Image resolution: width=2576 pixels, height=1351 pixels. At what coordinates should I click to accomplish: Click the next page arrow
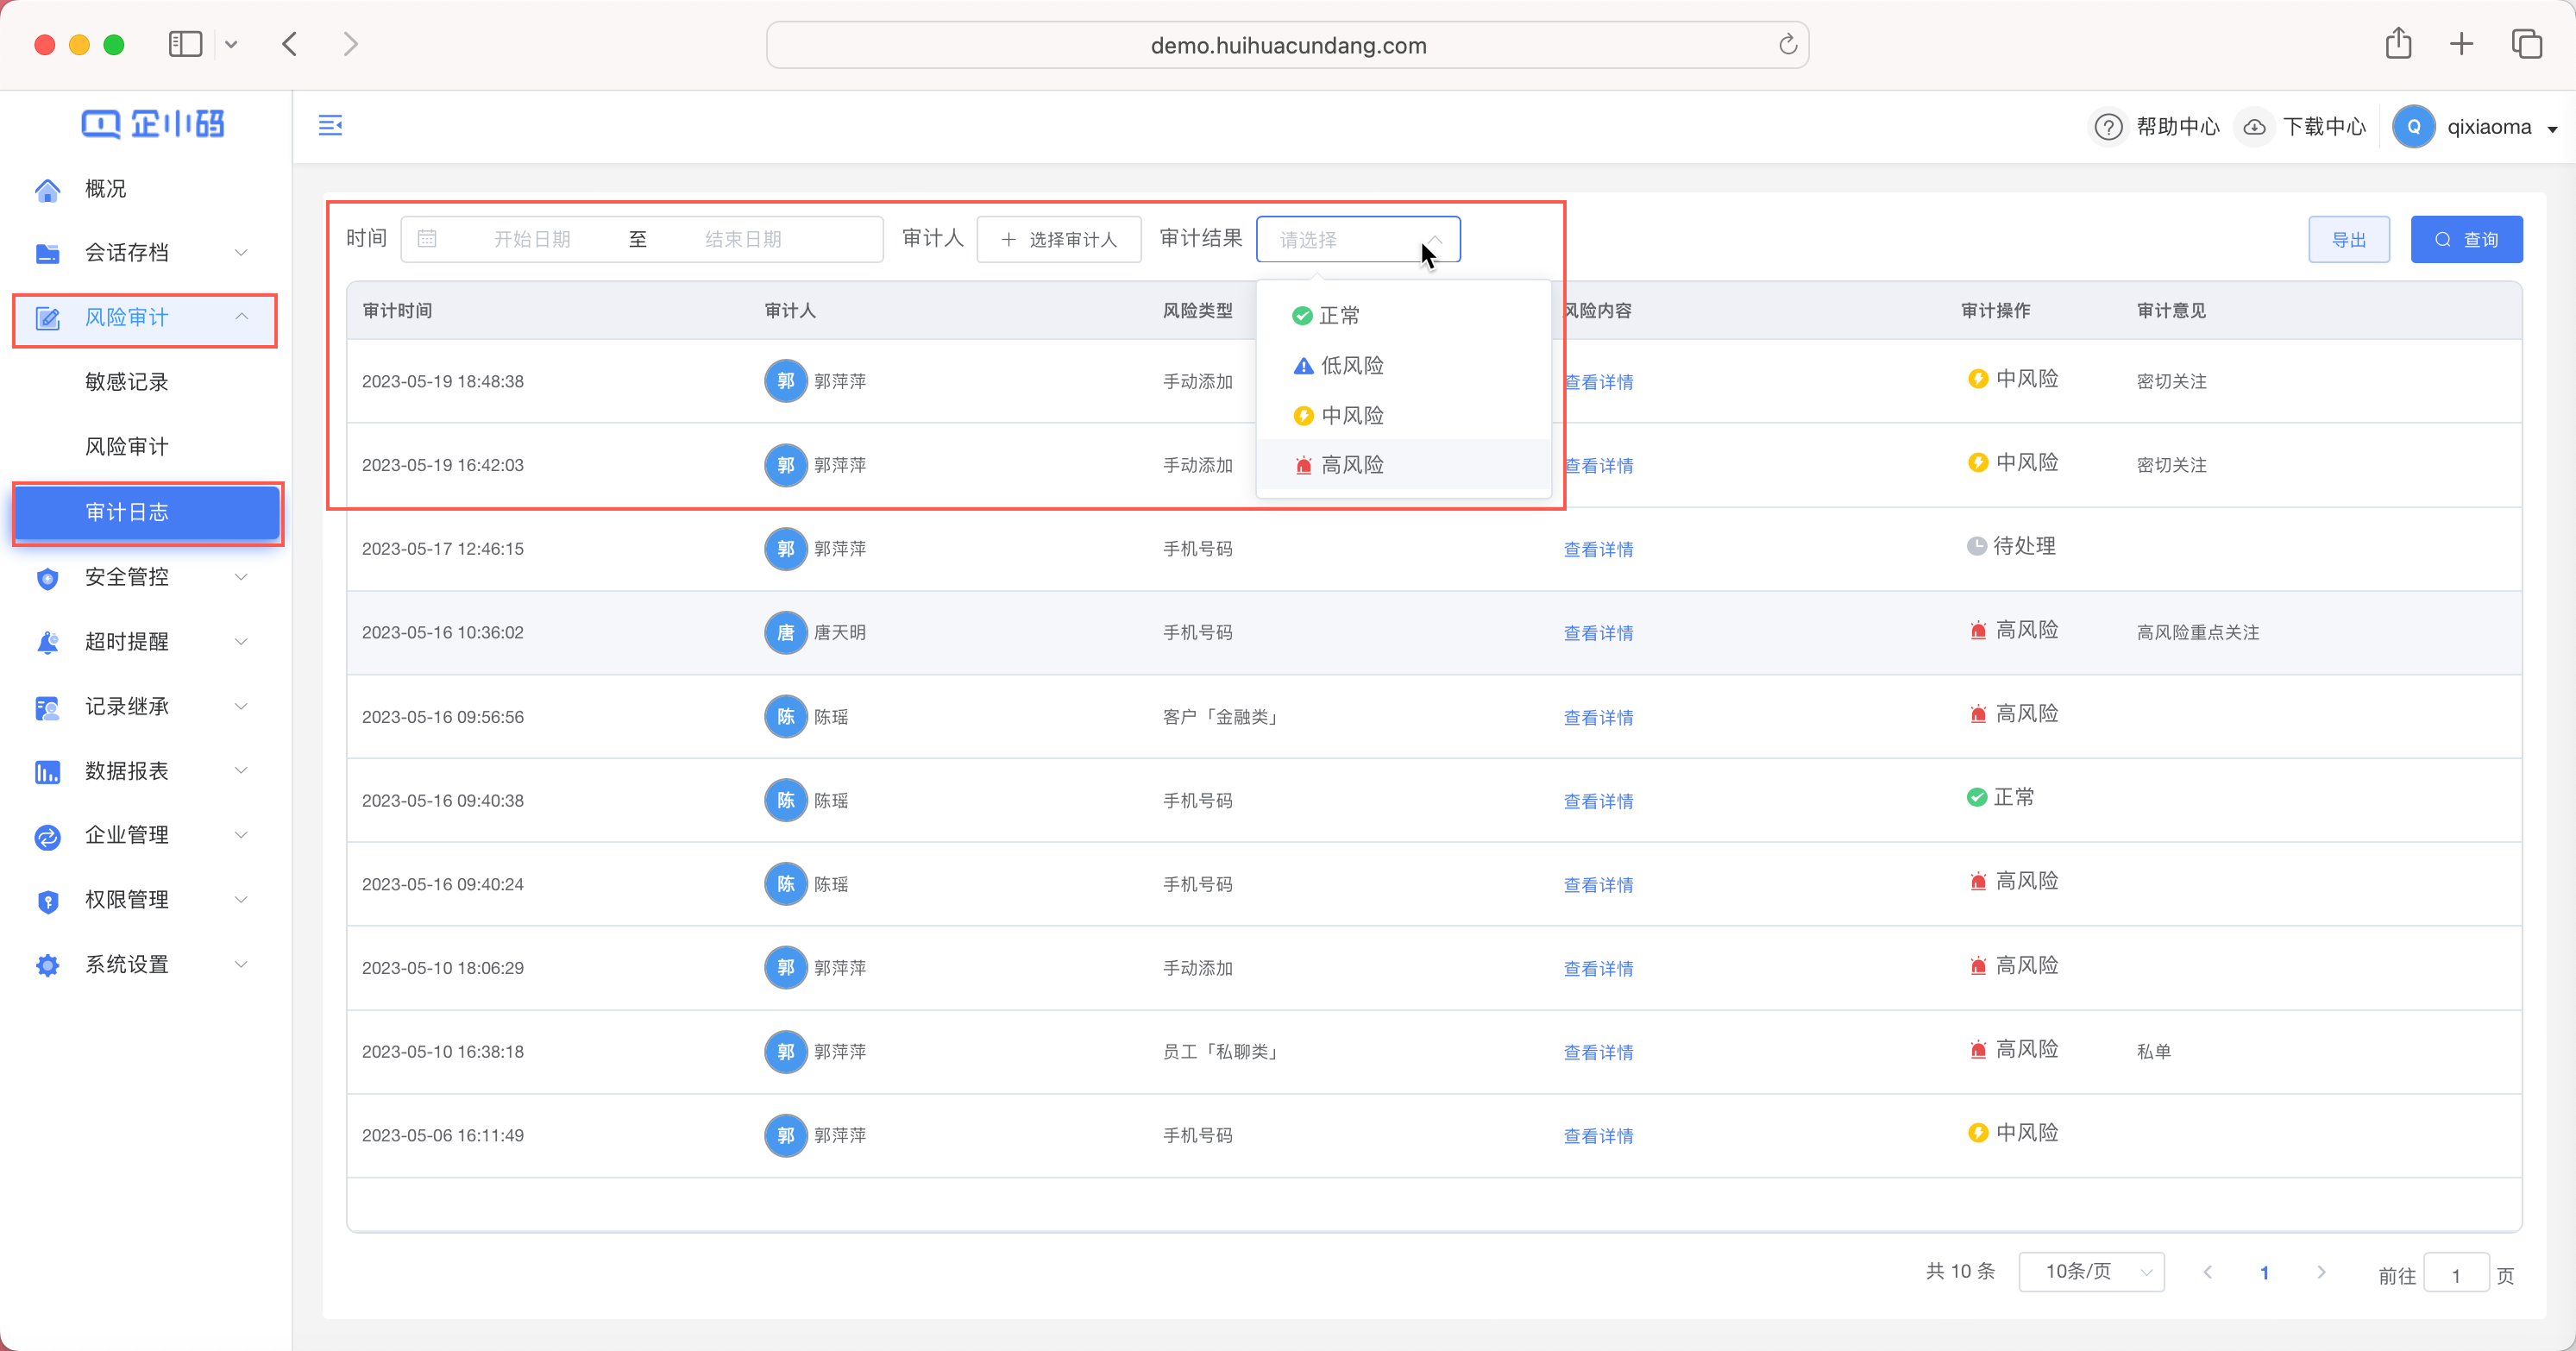(x=2321, y=1272)
